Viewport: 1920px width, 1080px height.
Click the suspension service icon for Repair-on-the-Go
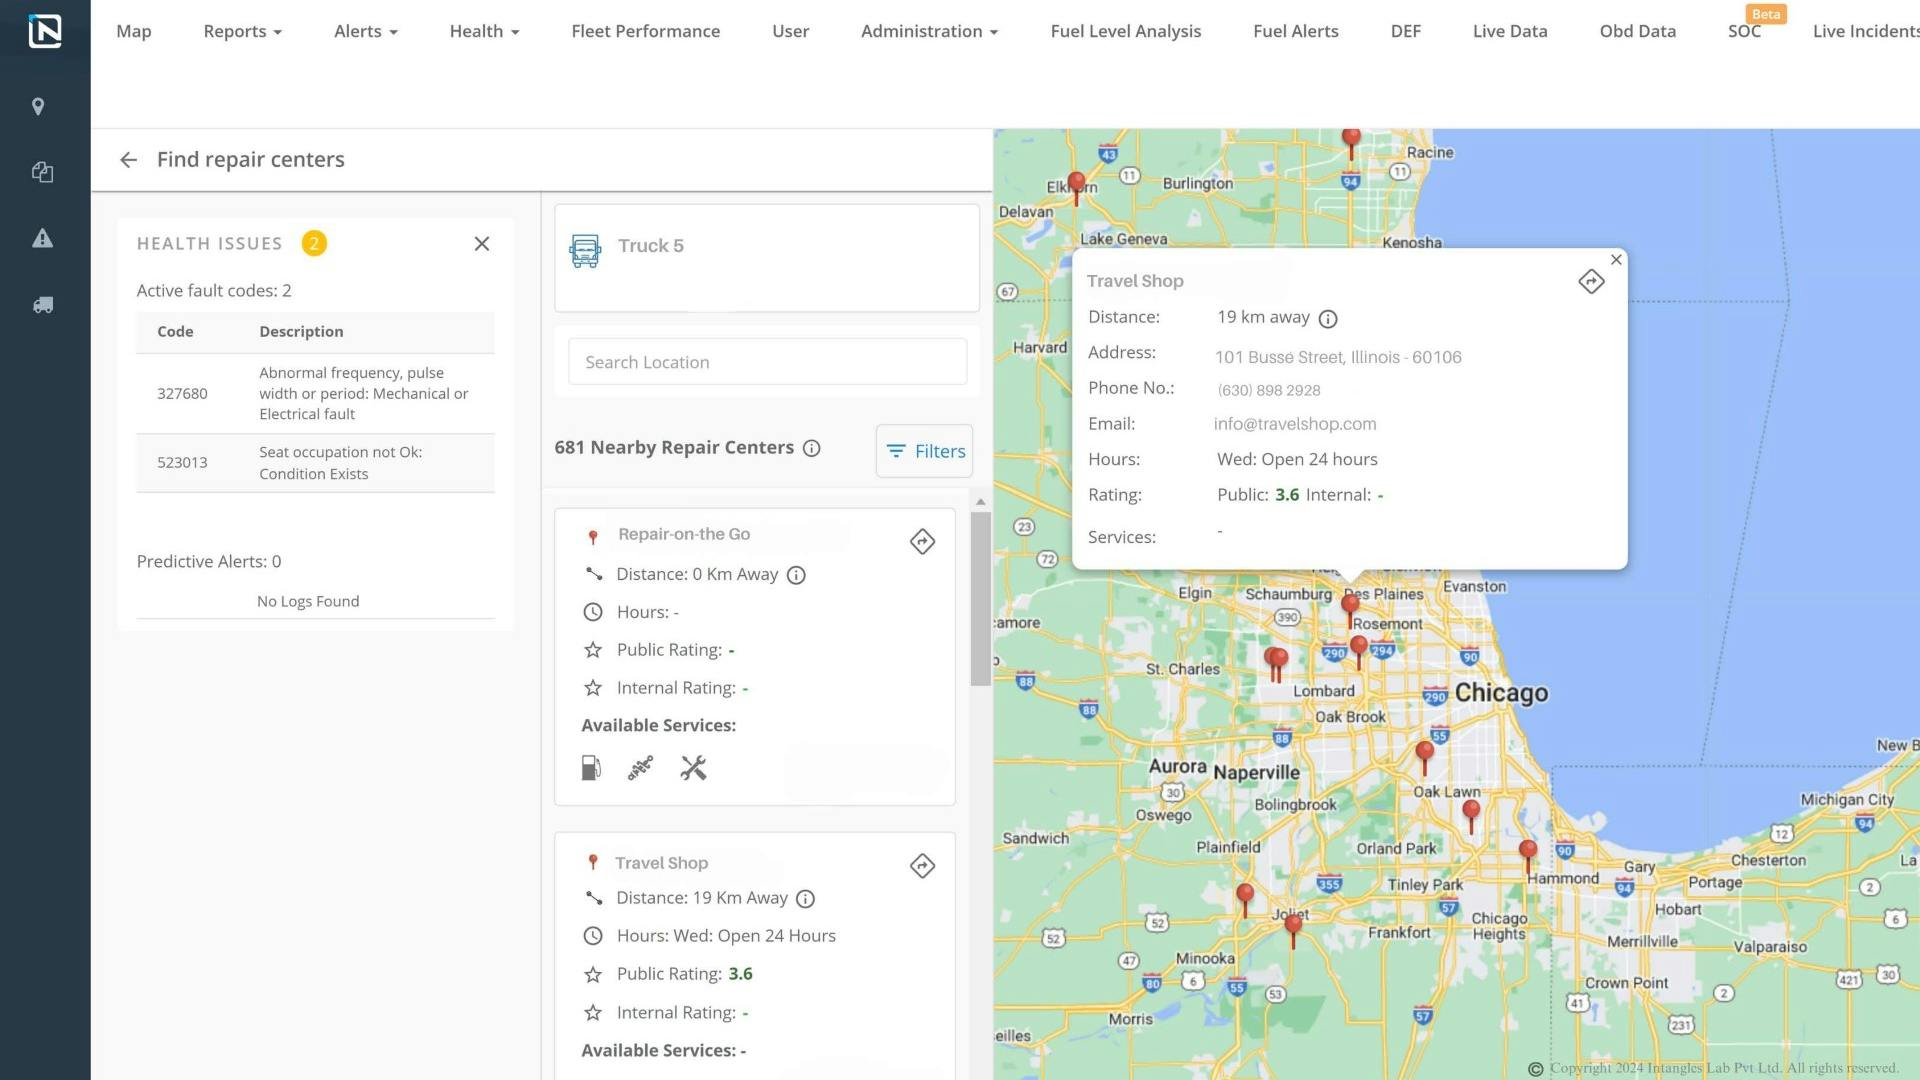640,767
